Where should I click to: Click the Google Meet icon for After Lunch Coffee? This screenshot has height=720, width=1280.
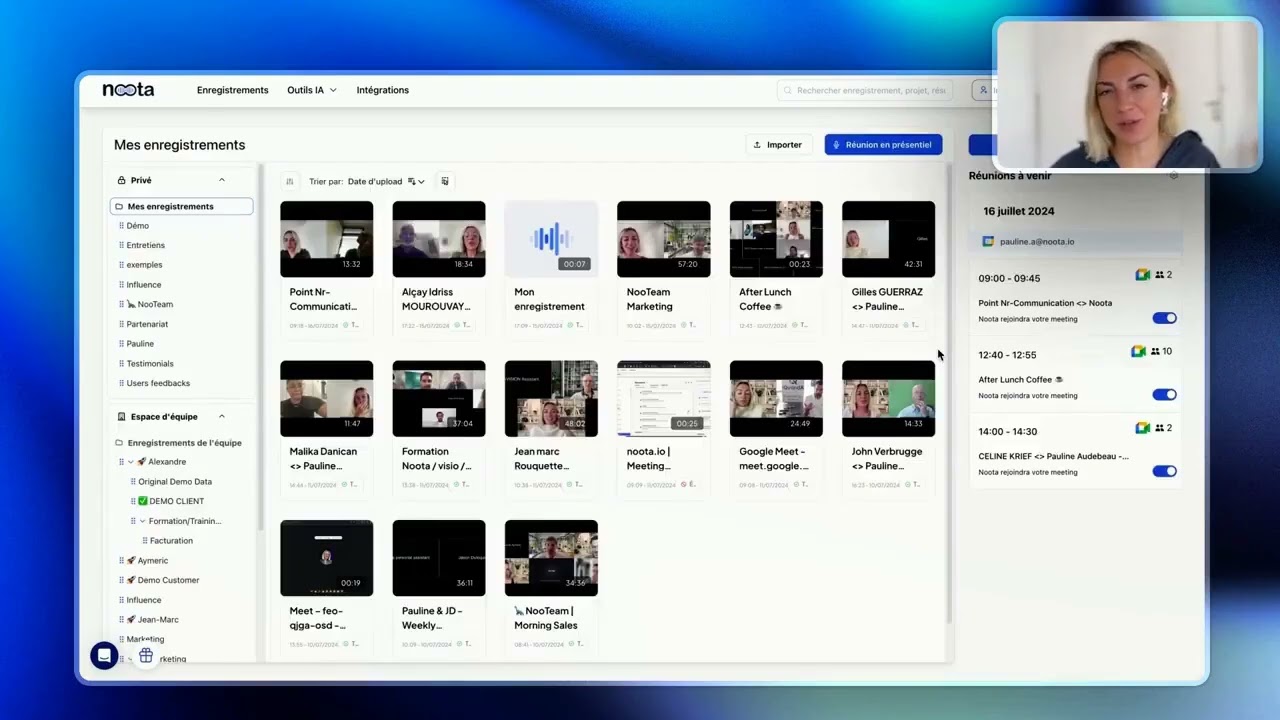pyautogui.click(x=1138, y=351)
